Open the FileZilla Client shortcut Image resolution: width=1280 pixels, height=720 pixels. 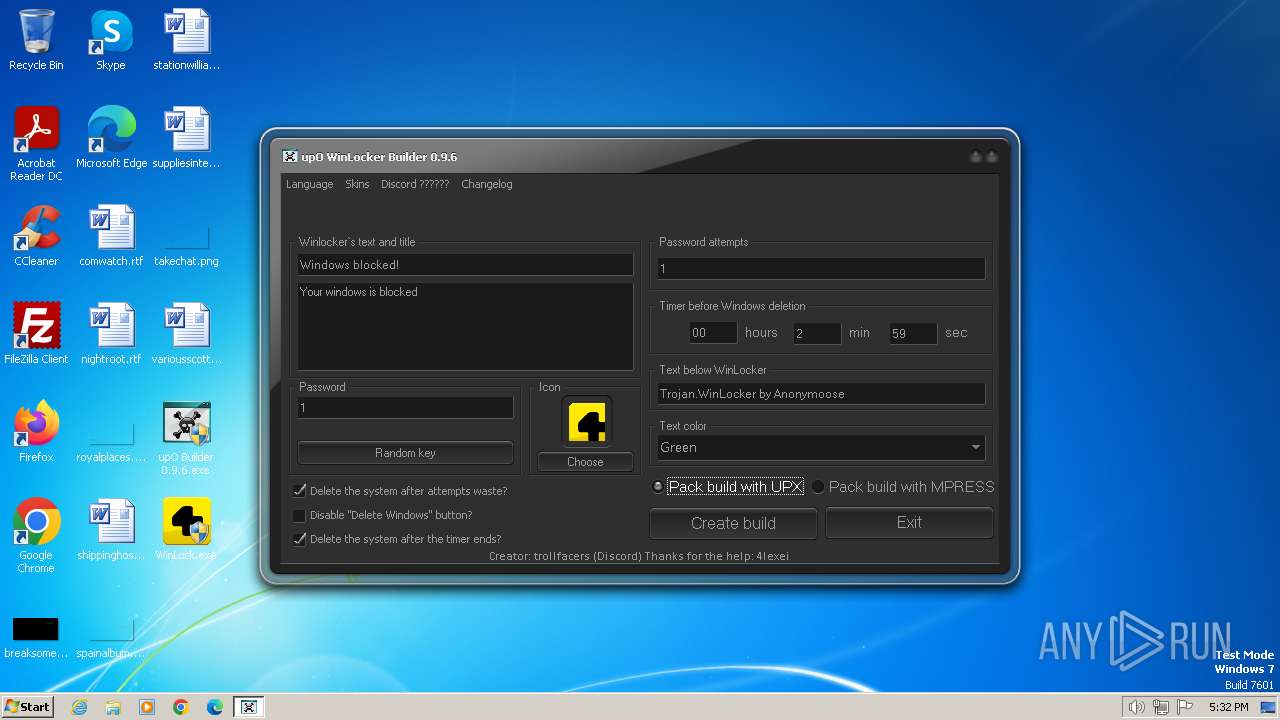click(x=36, y=334)
